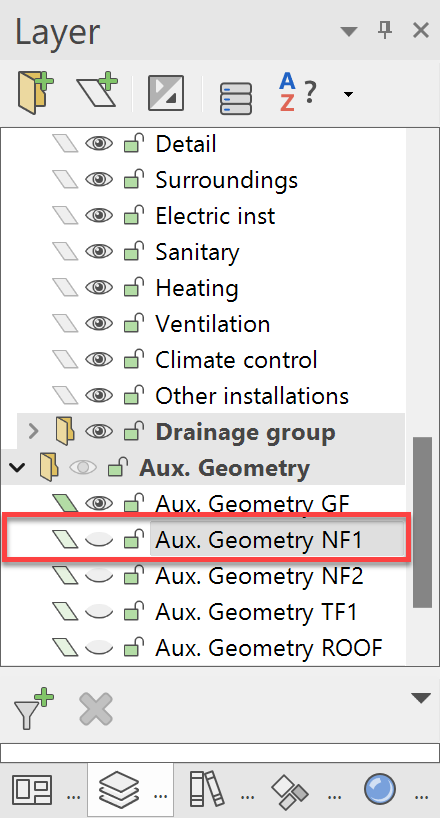Show the Aux. Geometry NF2 layer
The width and height of the screenshot is (440, 818).
pyautogui.click(x=99, y=575)
